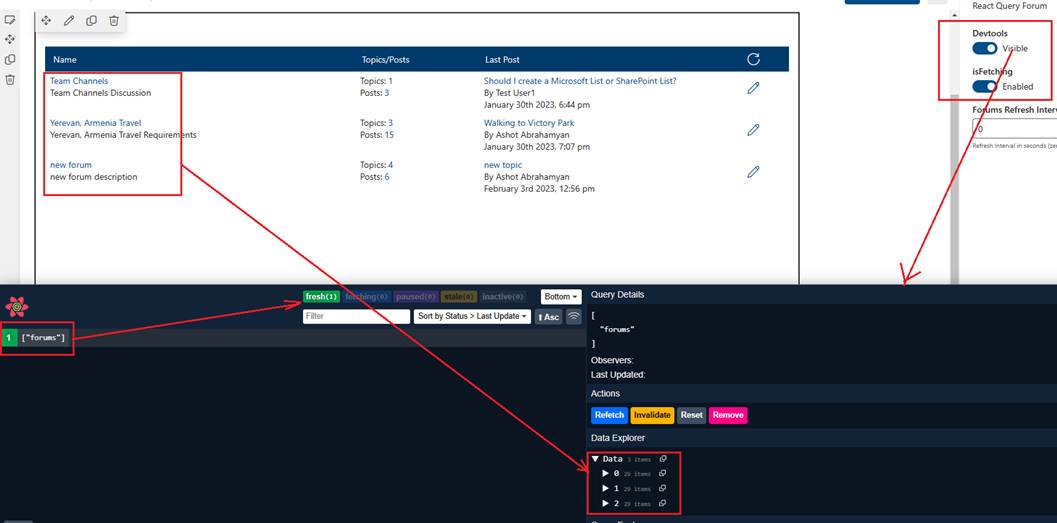Click the move icon in the web part toolbar

[46, 20]
